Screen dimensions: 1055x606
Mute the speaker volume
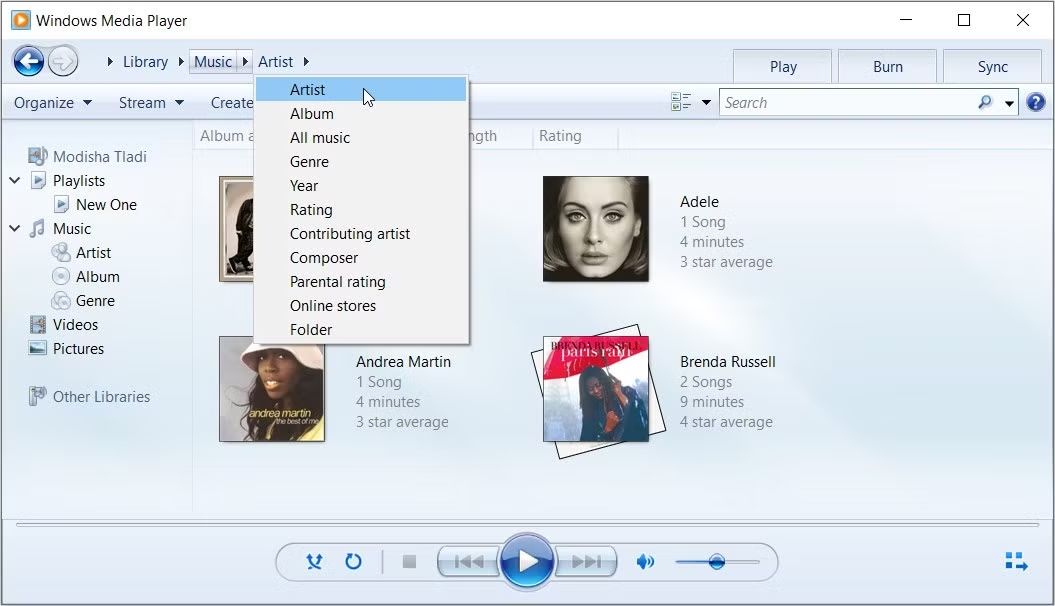pos(645,562)
